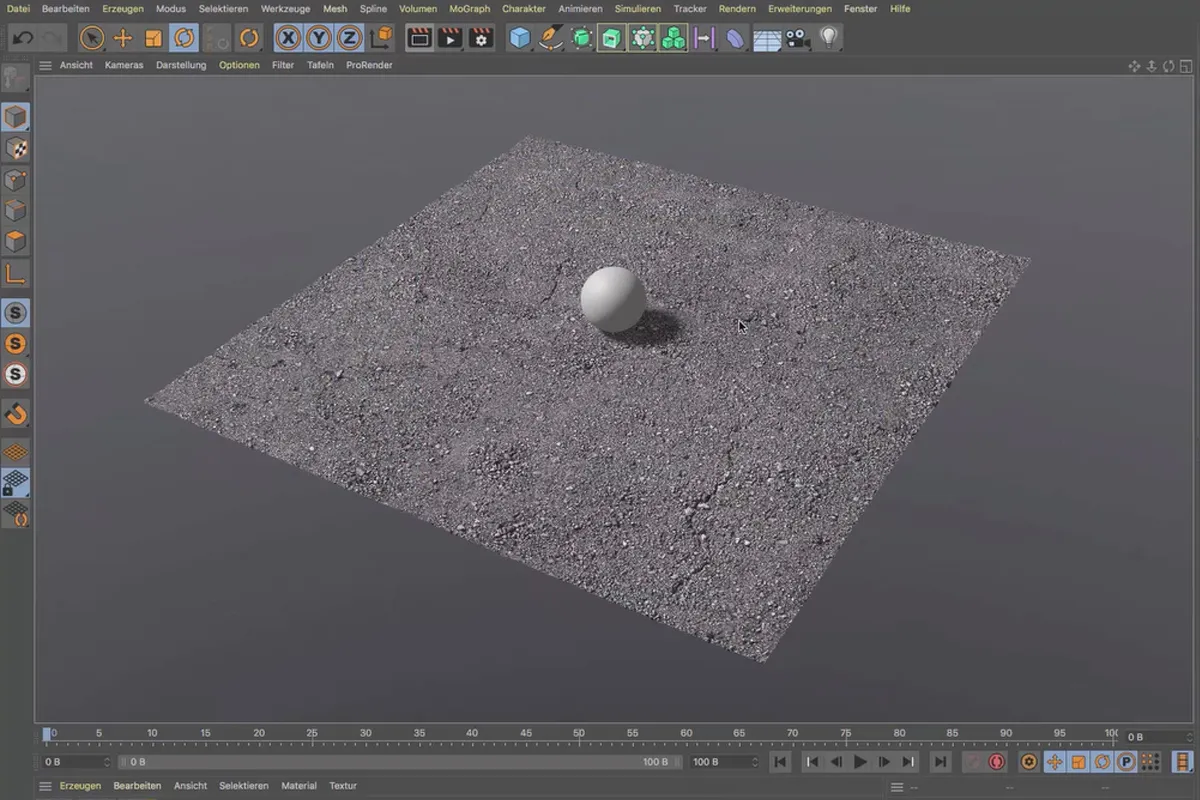The height and width of the screenshot is (800, 1200).
Task: Enable snapping with the magnet icon
Action: pos(16,413)
